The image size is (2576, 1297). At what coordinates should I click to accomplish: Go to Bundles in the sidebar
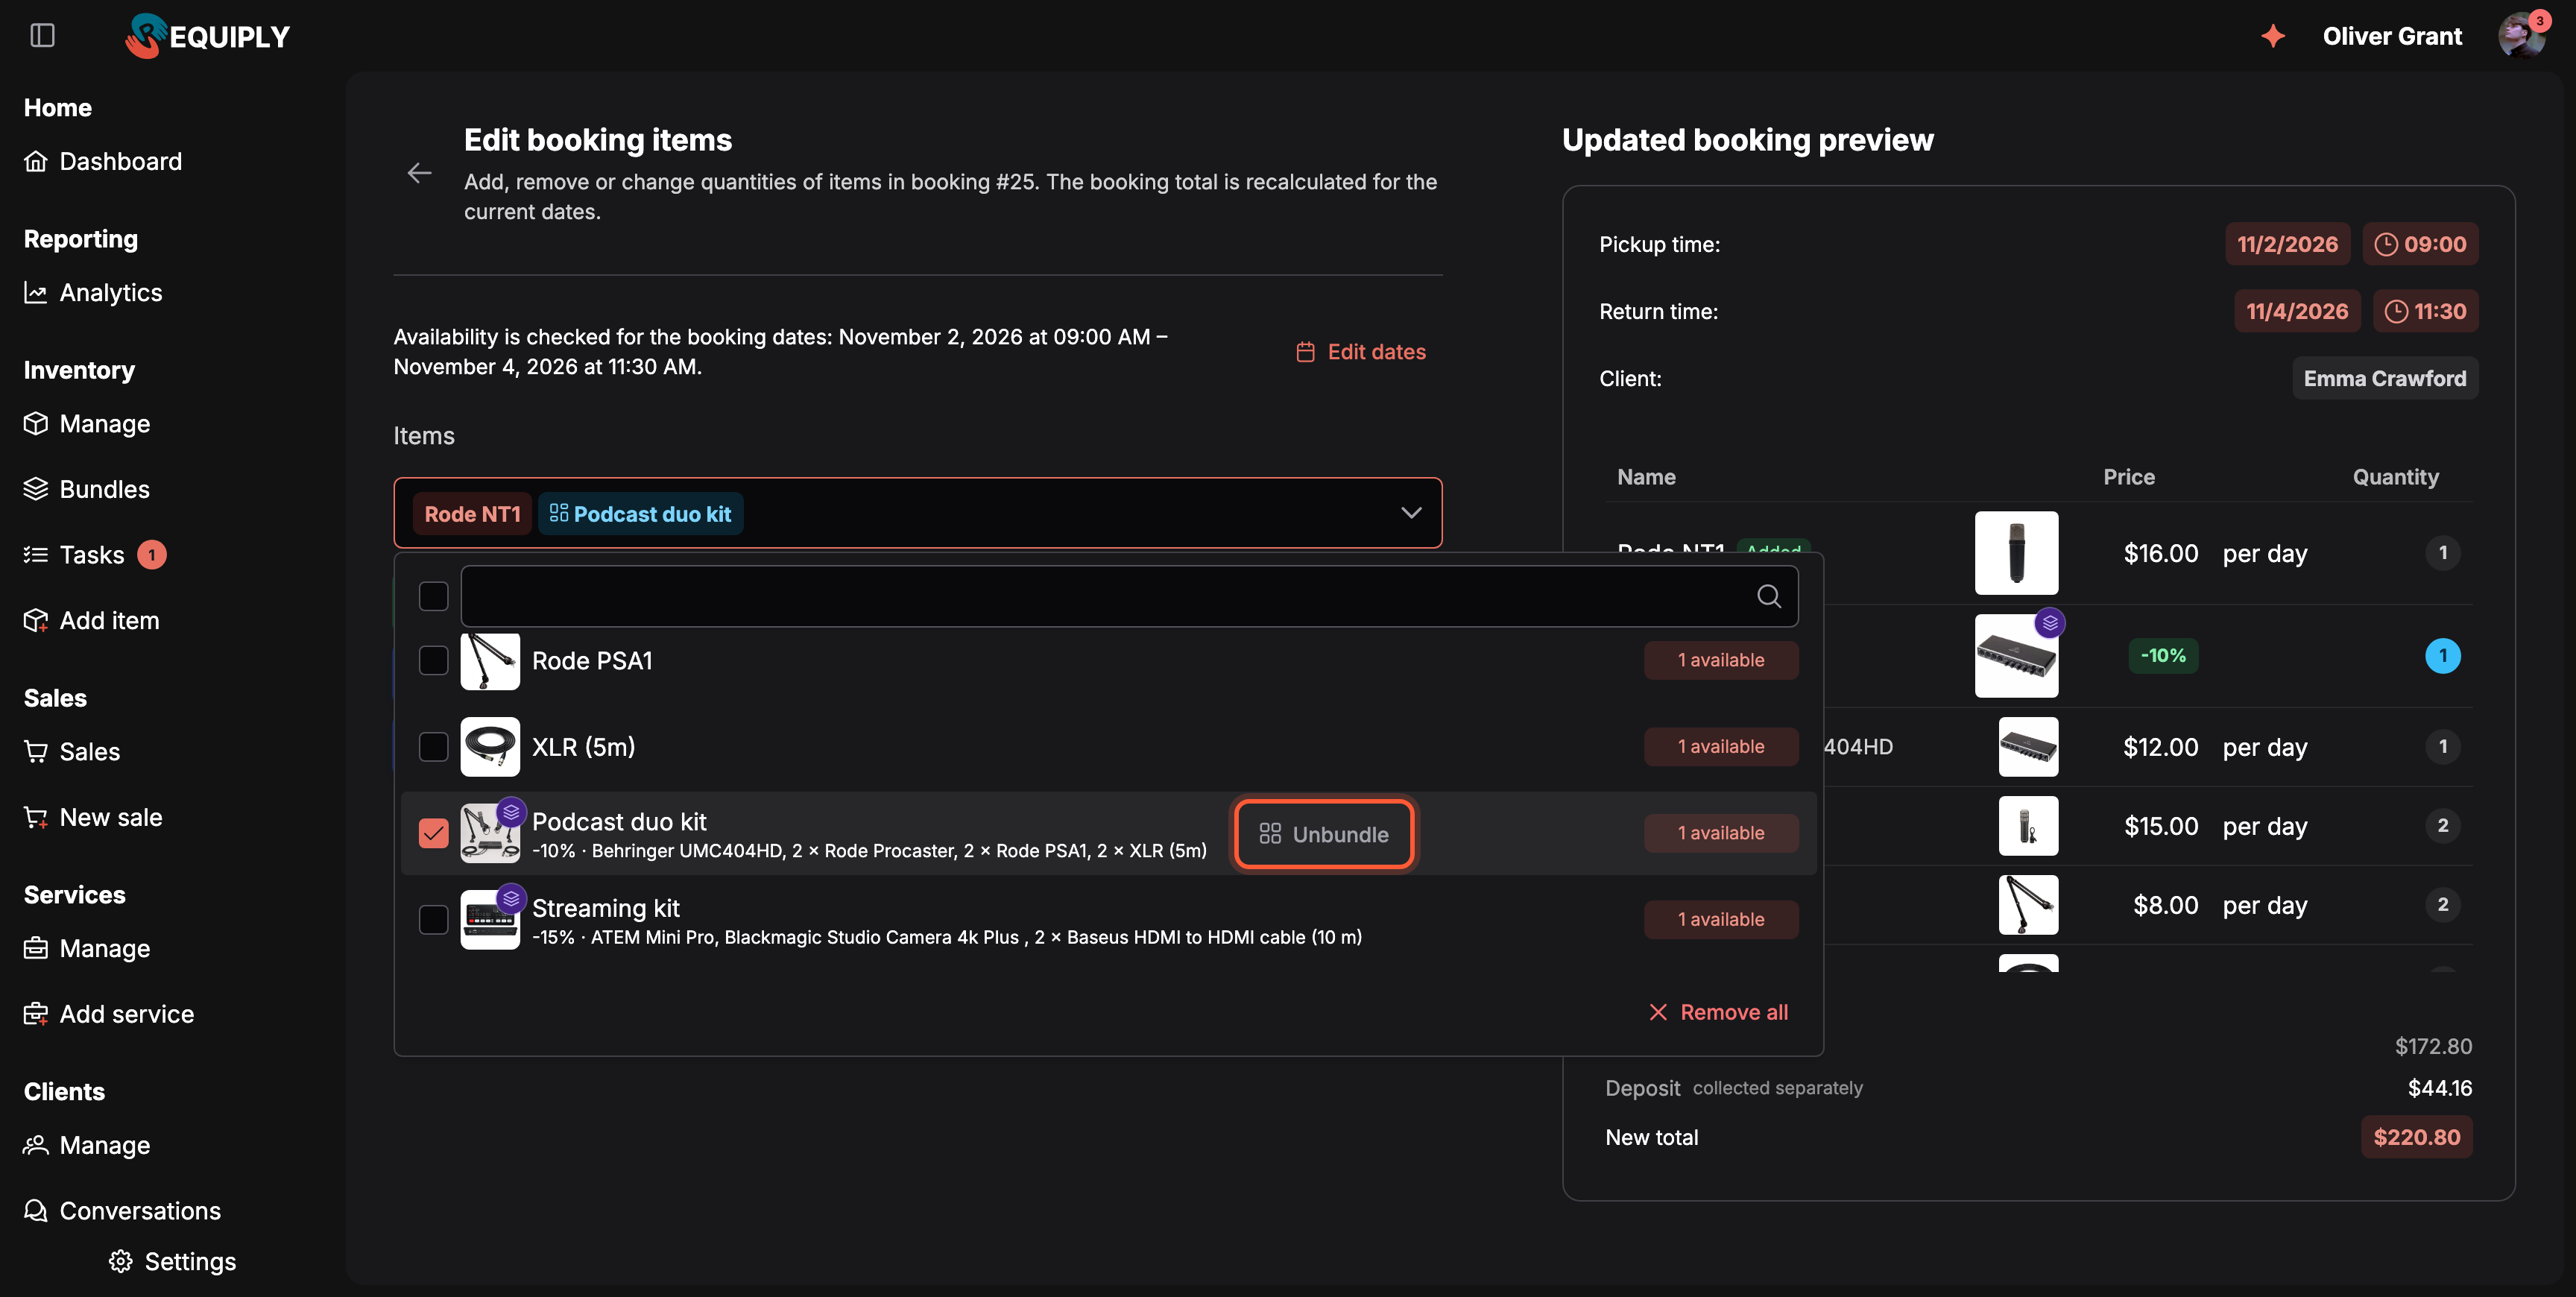87,489
